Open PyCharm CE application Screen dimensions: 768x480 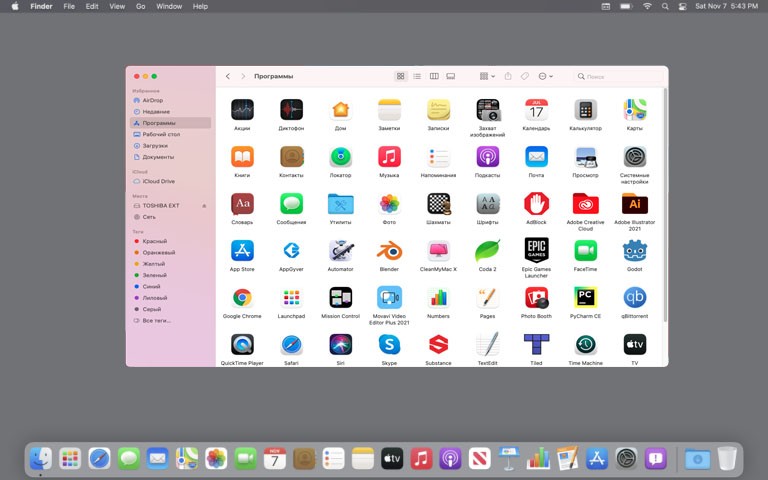tap(585, 297)
